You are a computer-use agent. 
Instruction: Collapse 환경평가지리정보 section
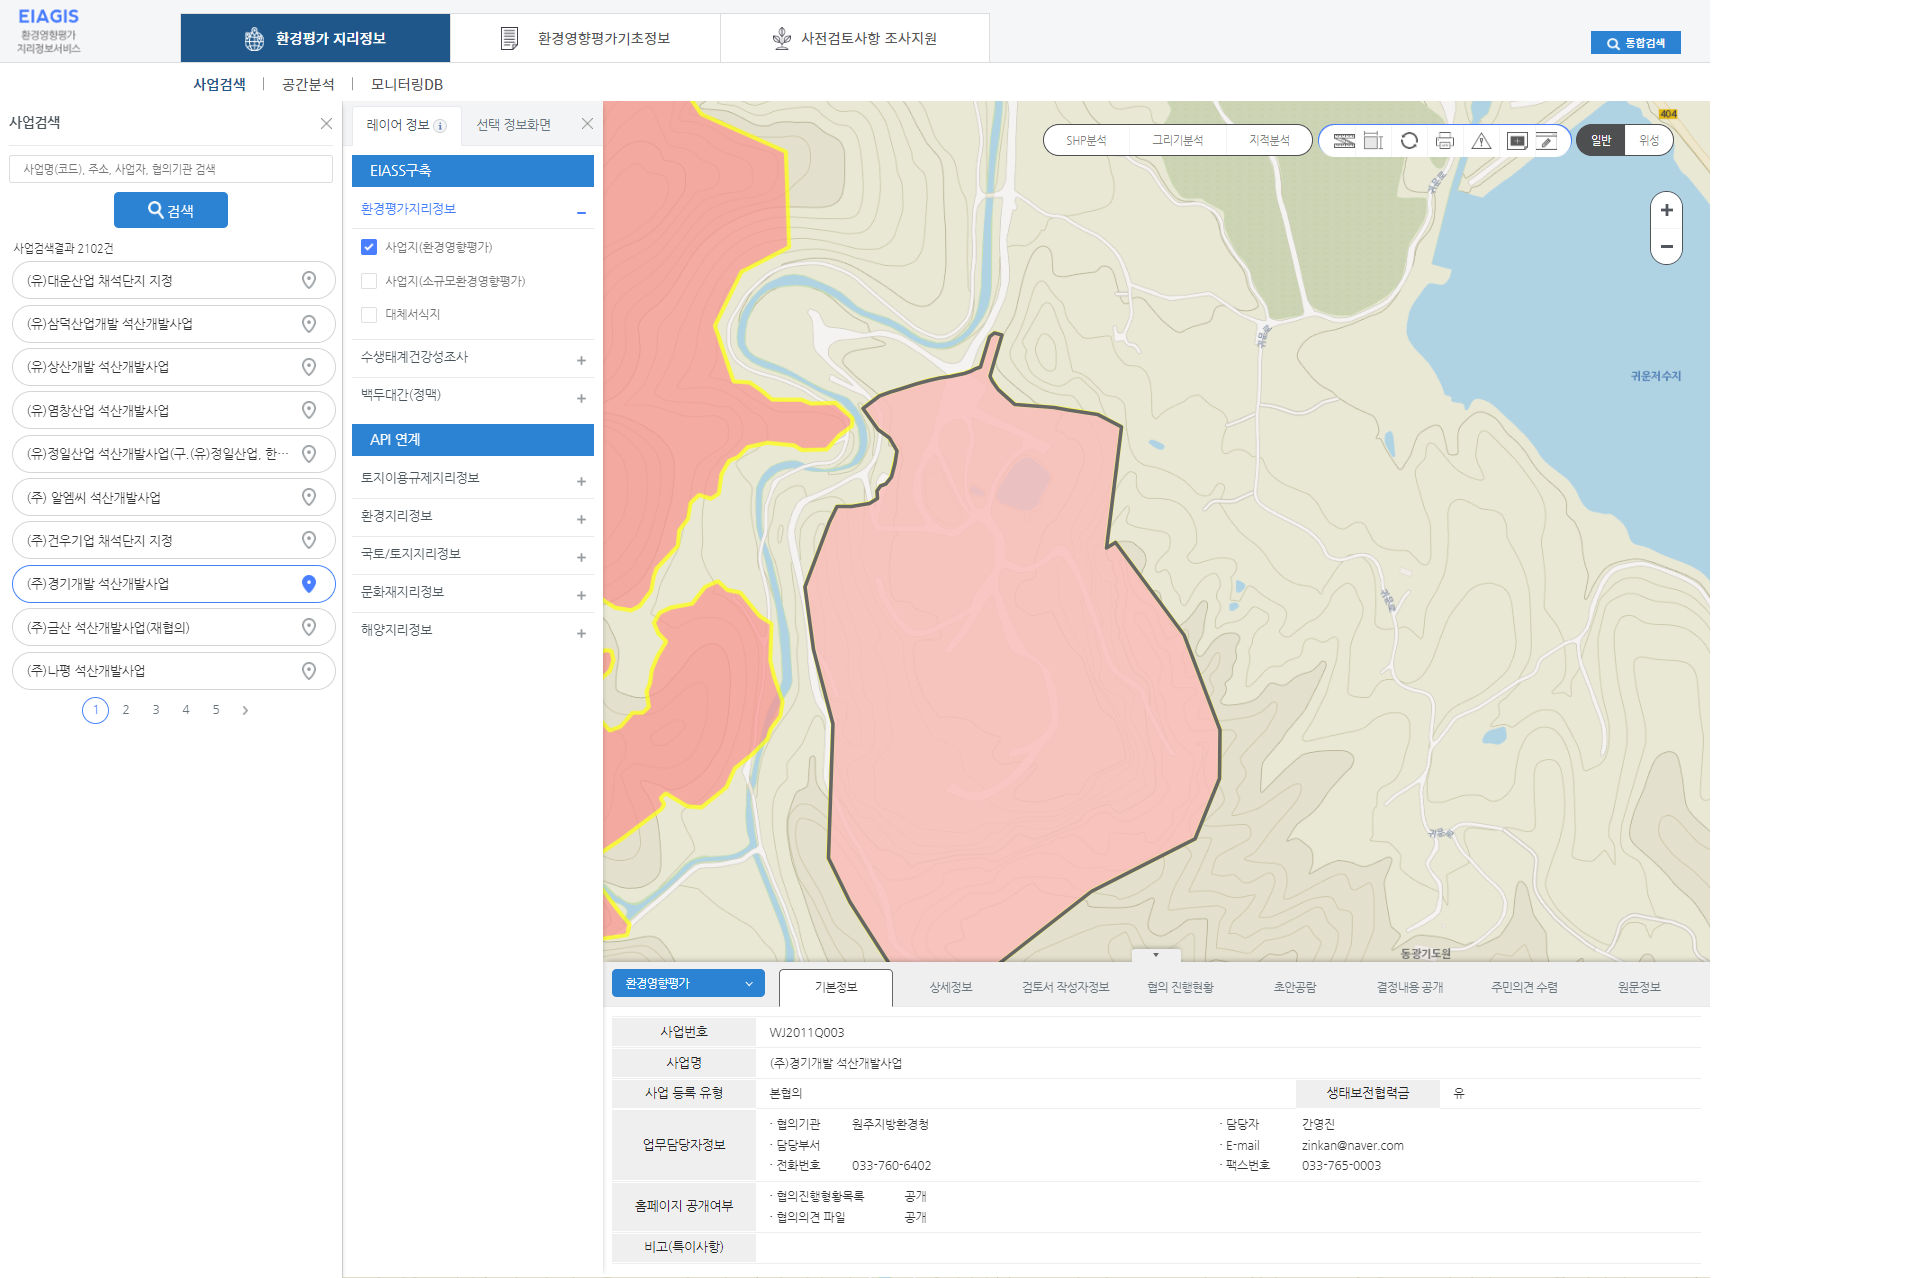click(x=581, y=212)
